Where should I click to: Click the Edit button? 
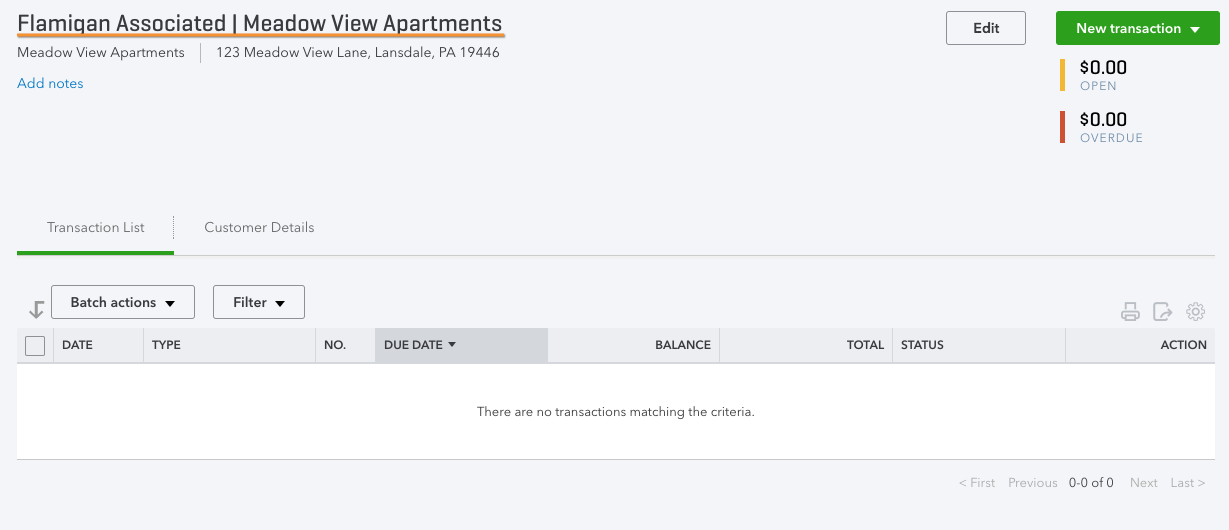tap(986, 28)
